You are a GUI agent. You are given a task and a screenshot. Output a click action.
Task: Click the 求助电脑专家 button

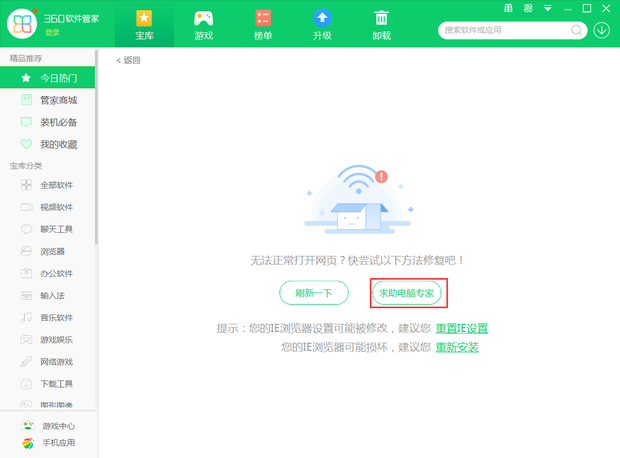tap(408, 293)
